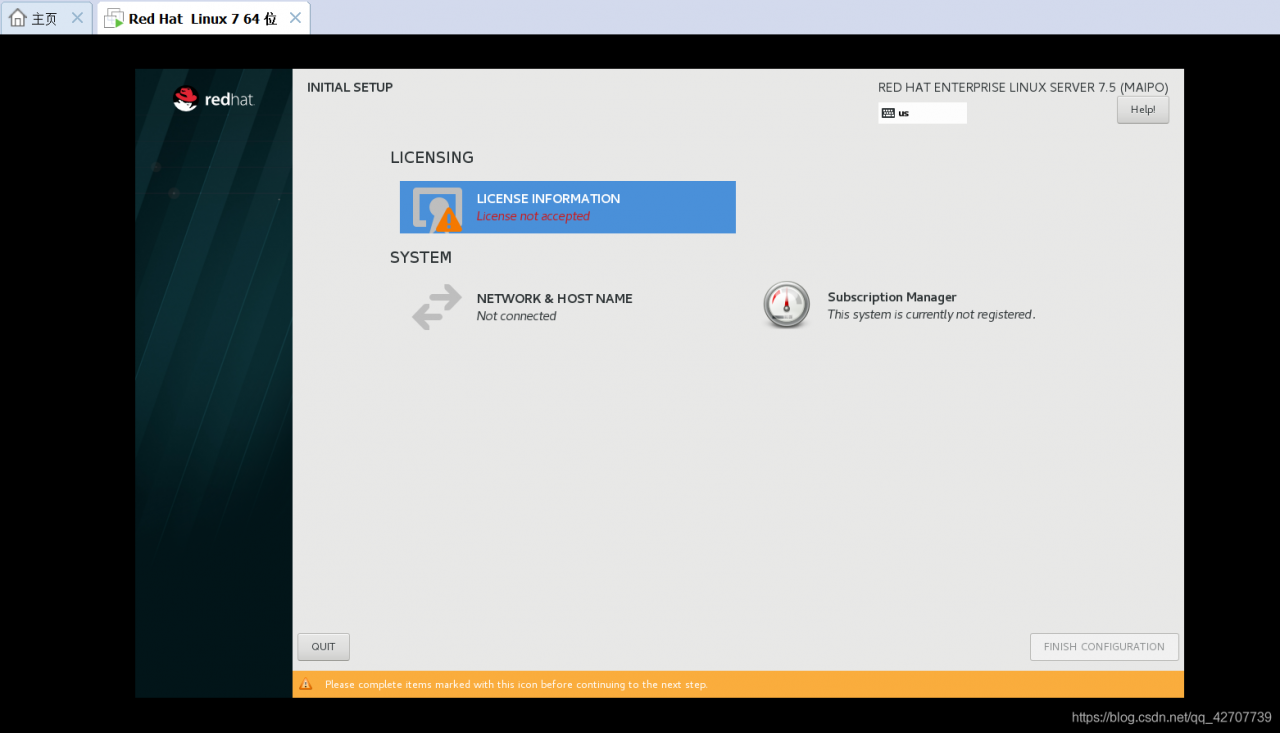
Task: Click FINISH CONFIGURATION button
Action: pos(1104,647)
